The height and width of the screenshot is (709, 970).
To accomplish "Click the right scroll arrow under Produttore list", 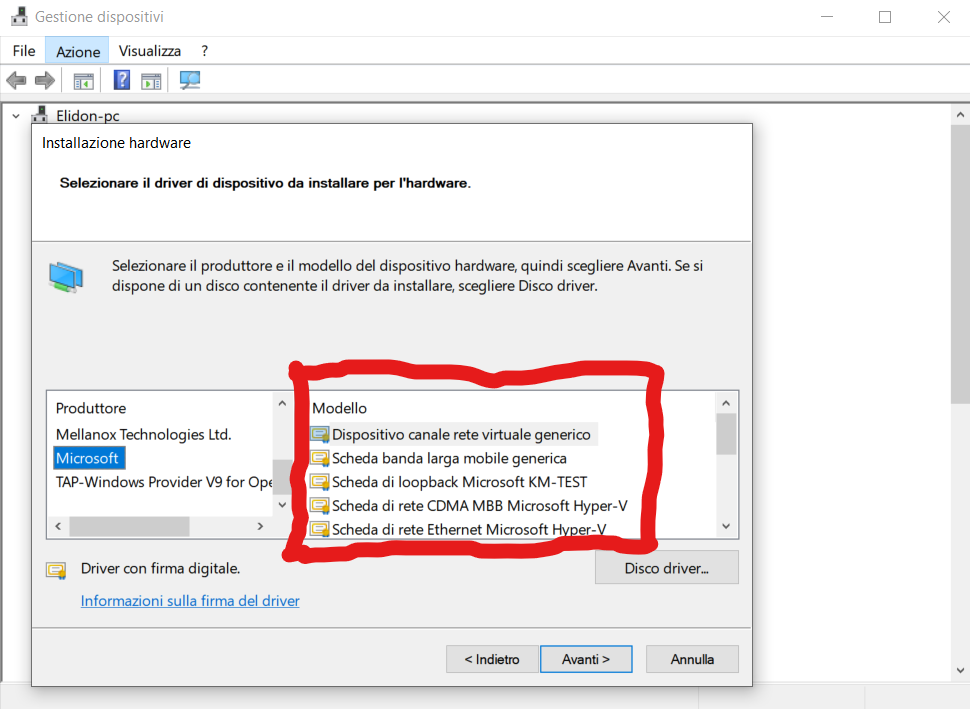I will pyautogui.click(x=262, y=525).
